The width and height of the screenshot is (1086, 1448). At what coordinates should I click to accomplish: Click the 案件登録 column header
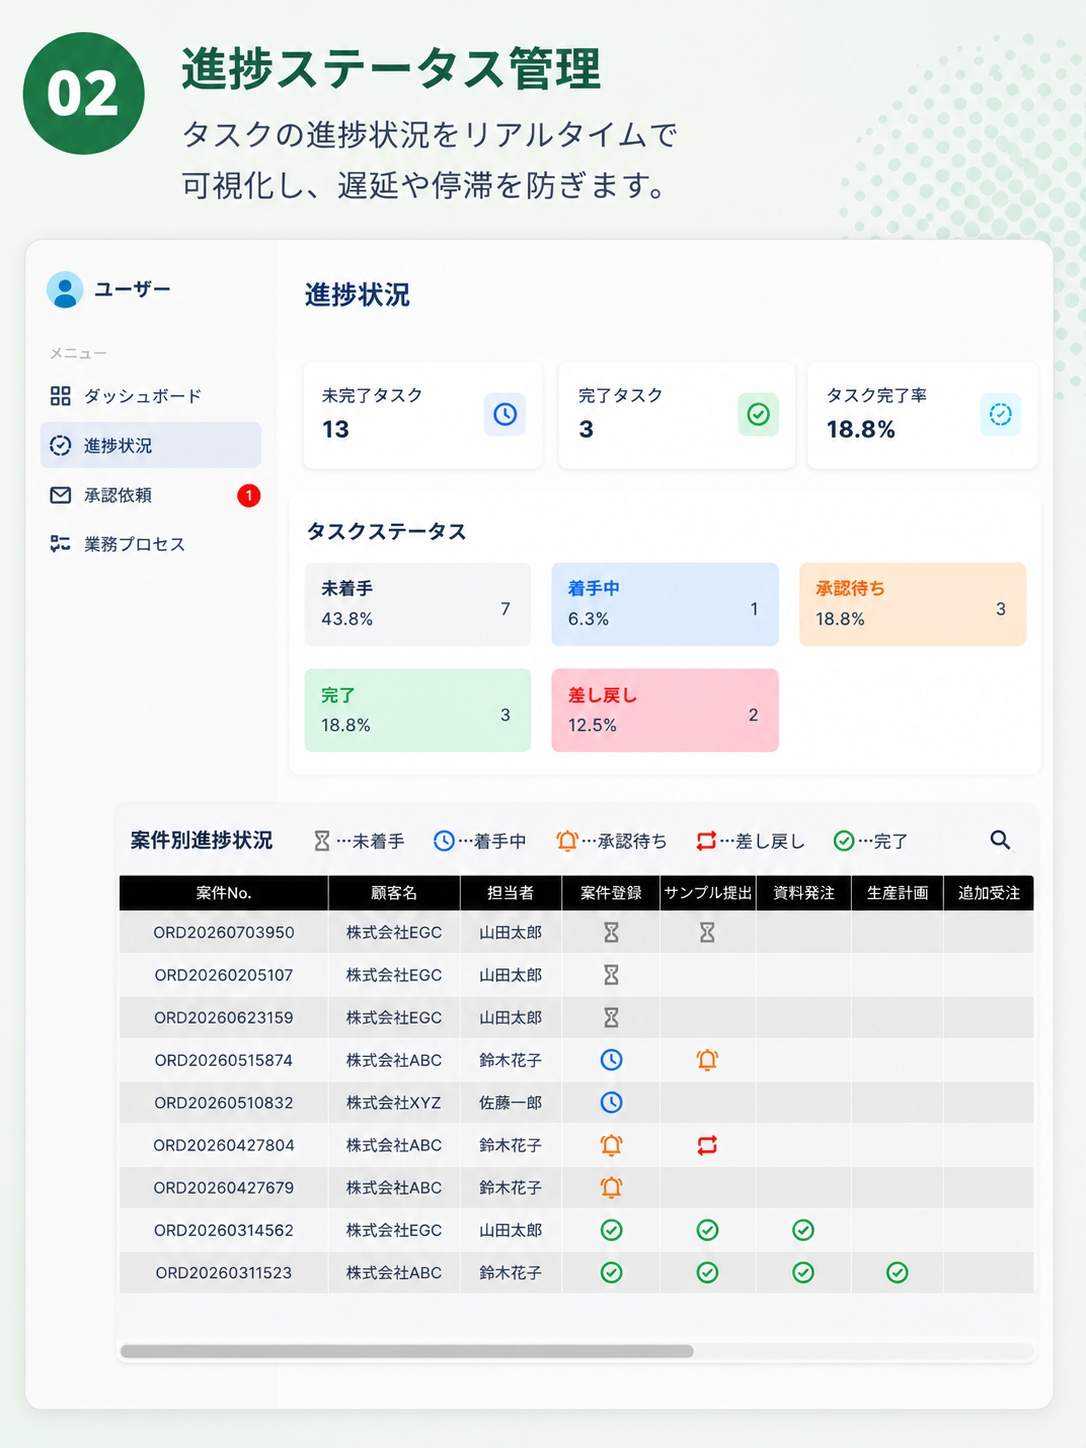[611, 893]
